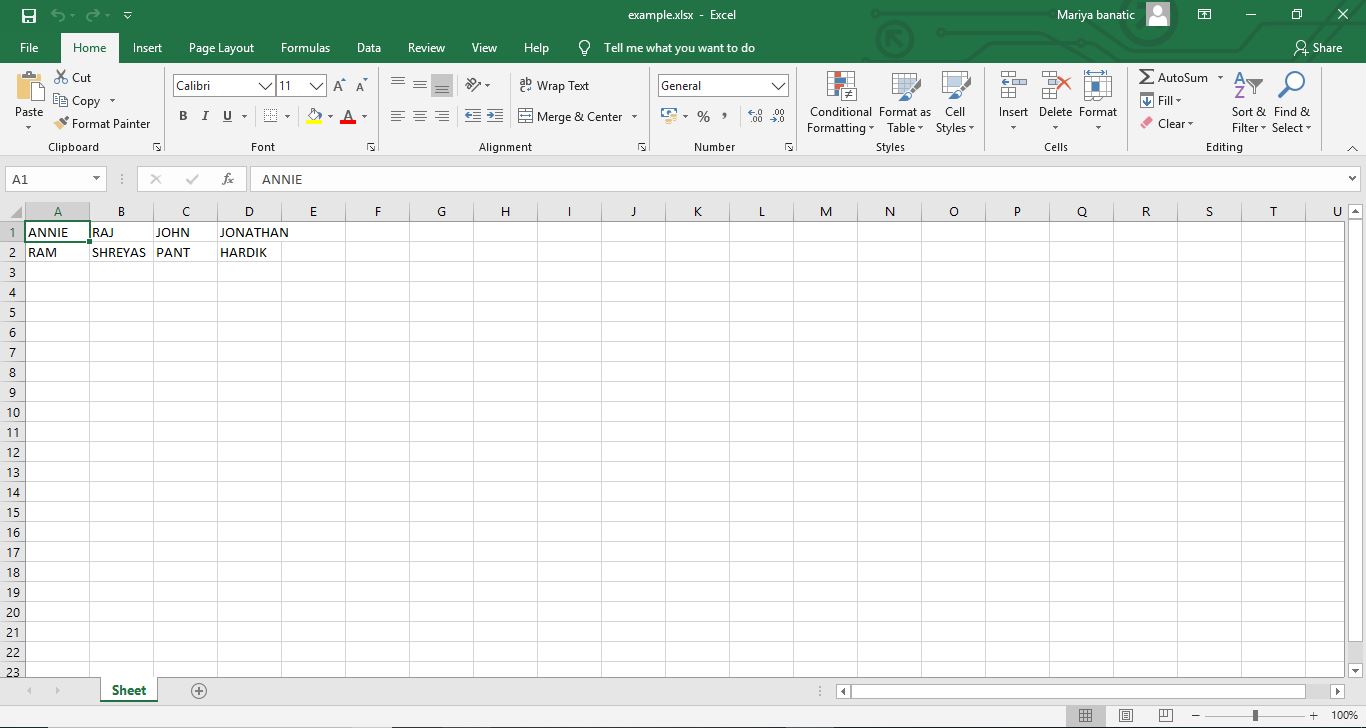Activate the Format Painter brush
This screenshot has width=1366, height=728.
point(102,123)
